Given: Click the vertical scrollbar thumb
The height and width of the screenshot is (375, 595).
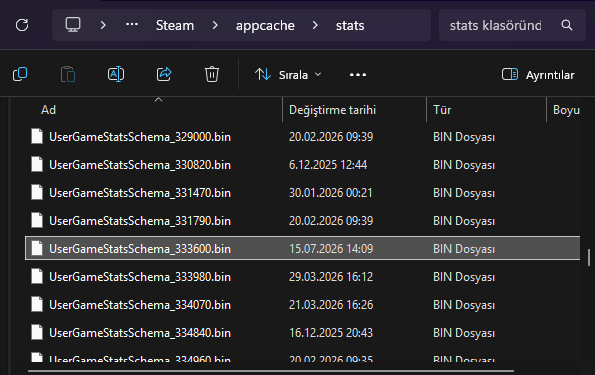Looking at the screenshot, I should pos(589,258).
